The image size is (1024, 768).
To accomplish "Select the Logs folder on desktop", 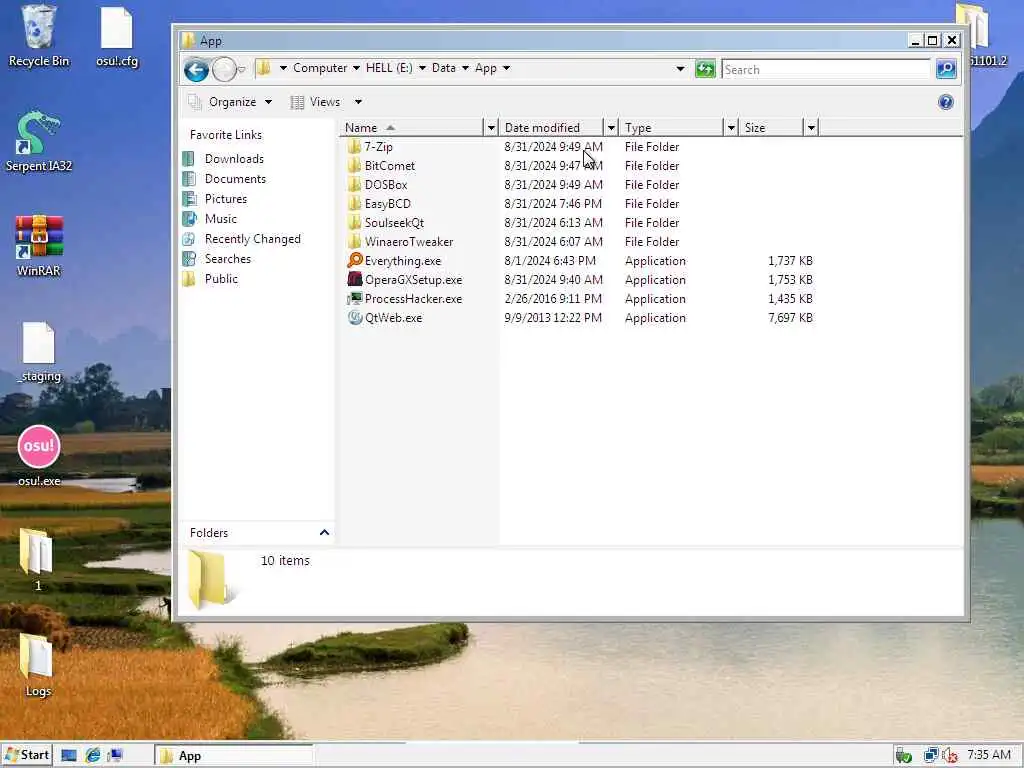I will pyautogui.click(x=37, y=665).
